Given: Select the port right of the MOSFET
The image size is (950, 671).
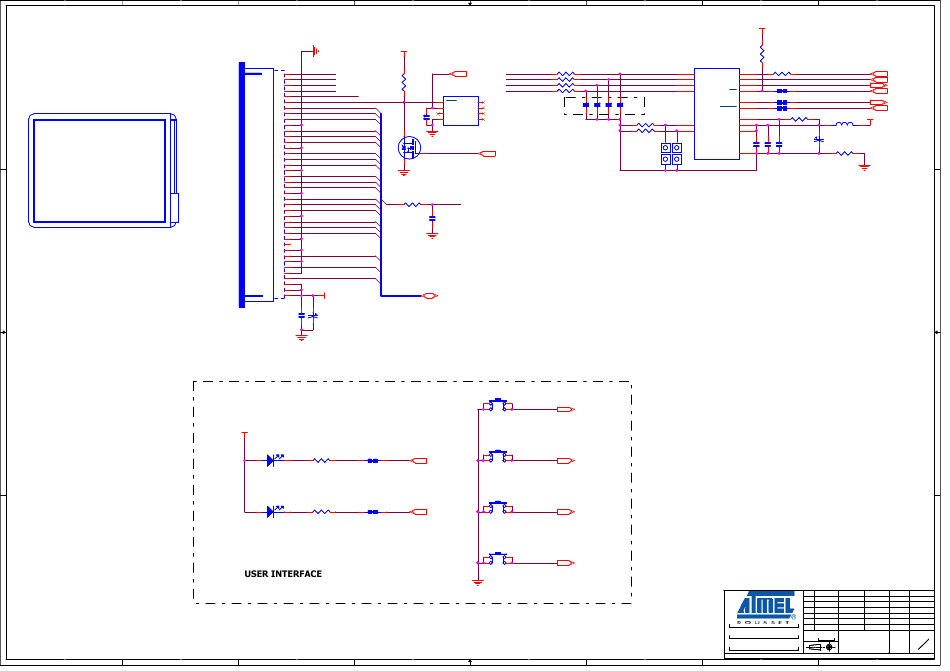Looking at the screenshot, I should click(488, 154).
